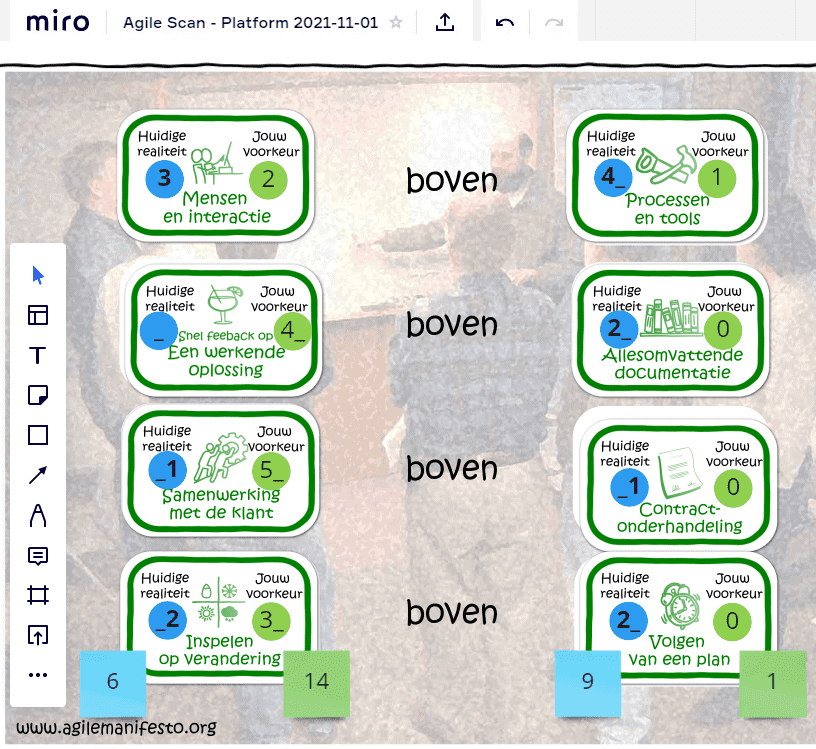
Task: Open the templates tool
Action: point(37,315)
